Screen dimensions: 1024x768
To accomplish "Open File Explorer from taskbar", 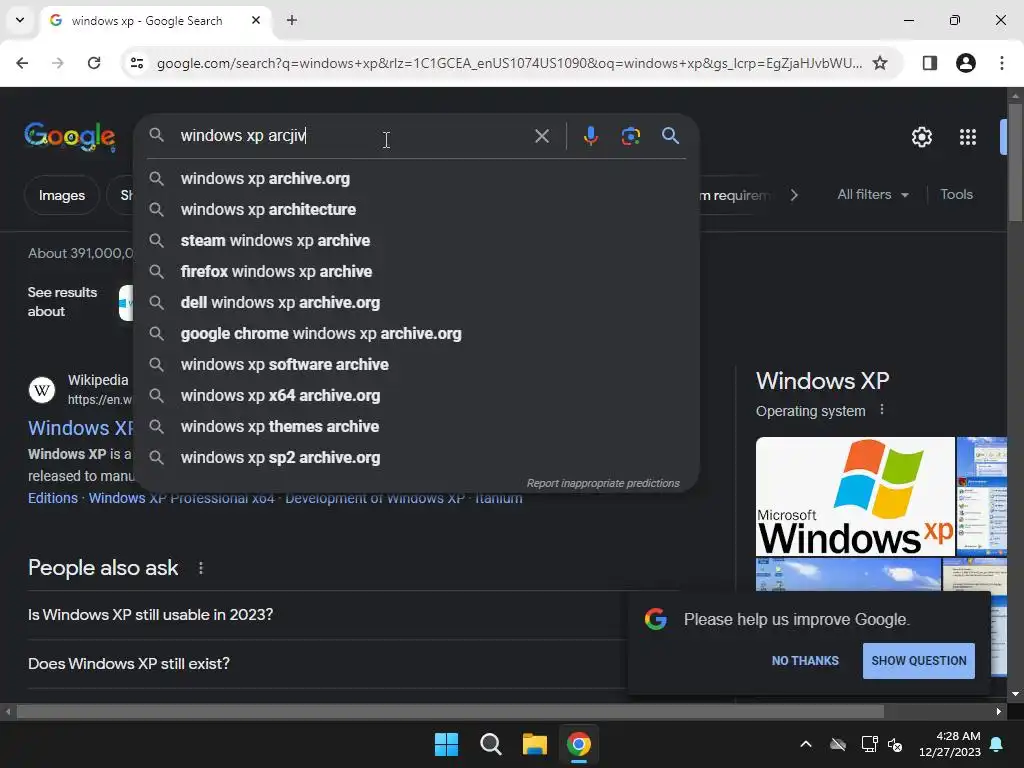I will point(534,744).
